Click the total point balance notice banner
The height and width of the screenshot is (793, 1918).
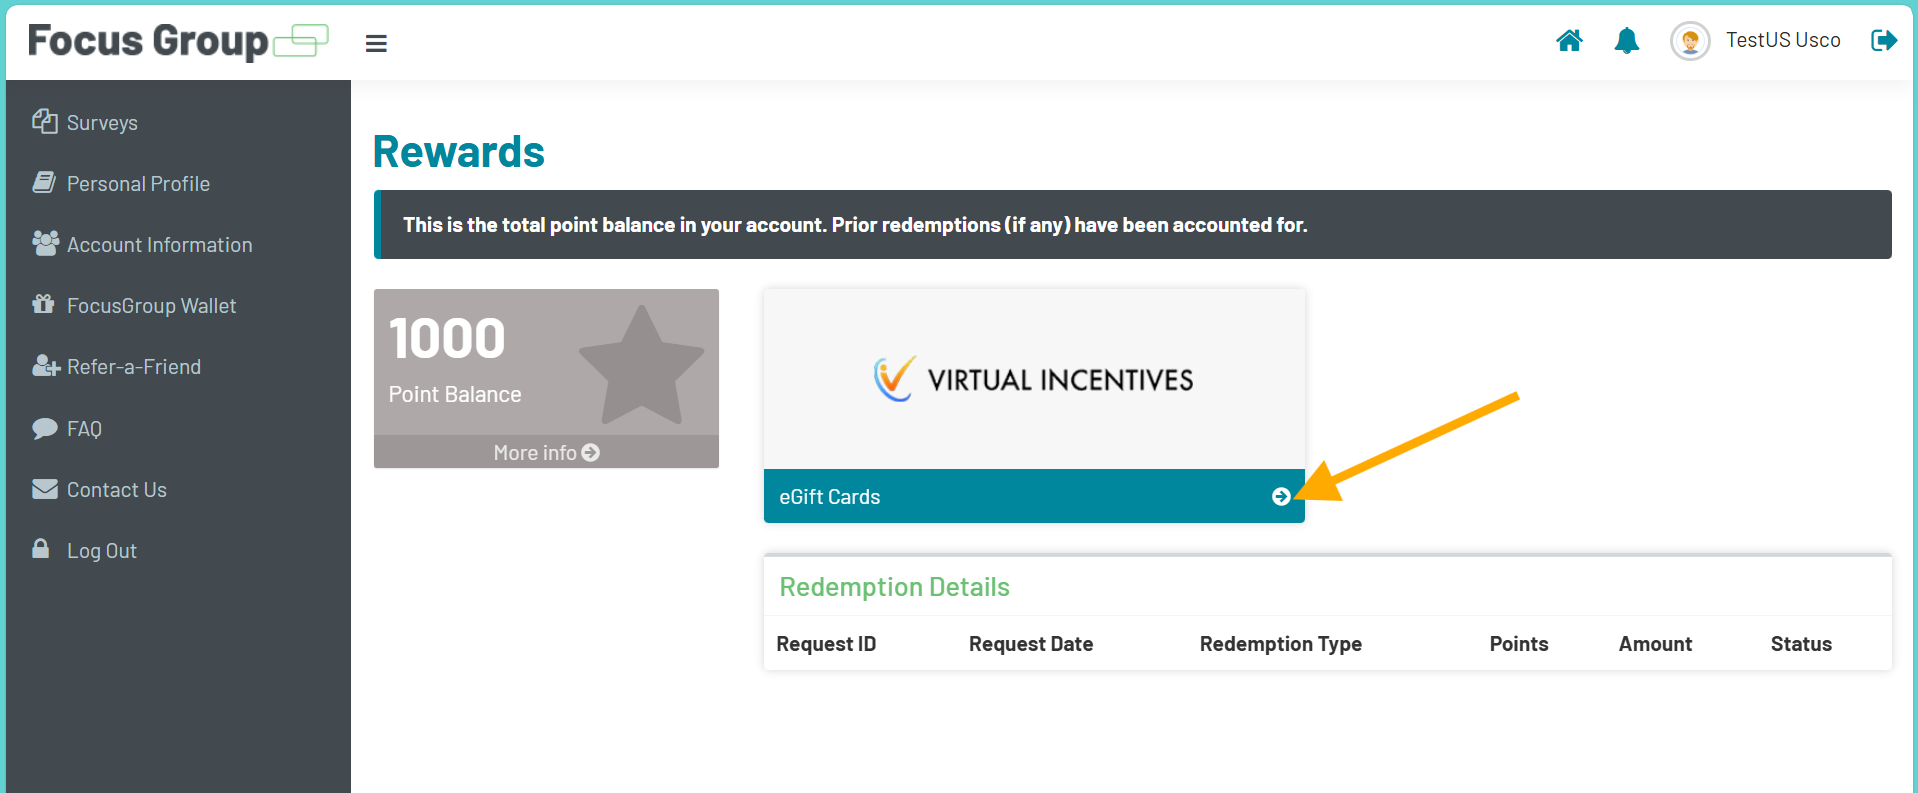coord(1133,225)
